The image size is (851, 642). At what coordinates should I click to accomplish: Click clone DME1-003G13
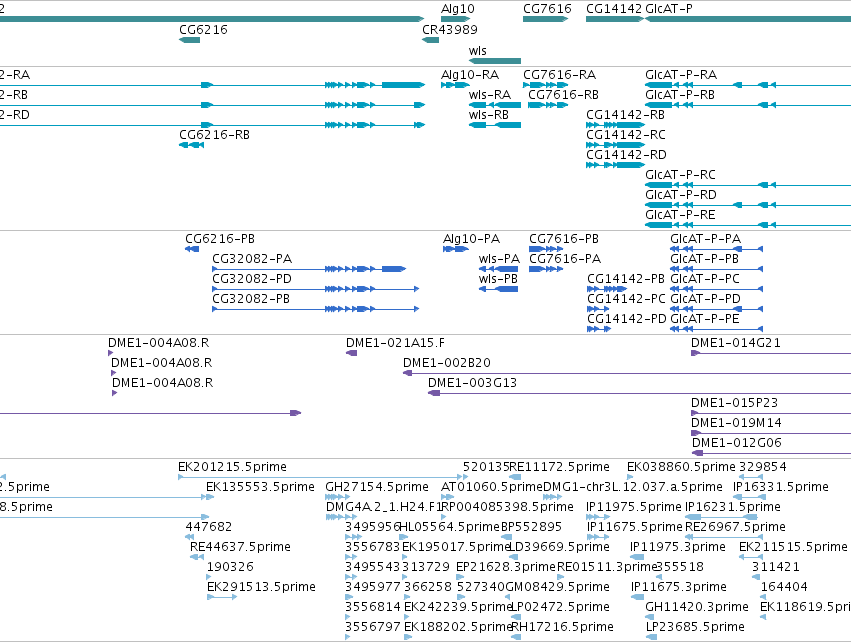click(x=472, y=383)
